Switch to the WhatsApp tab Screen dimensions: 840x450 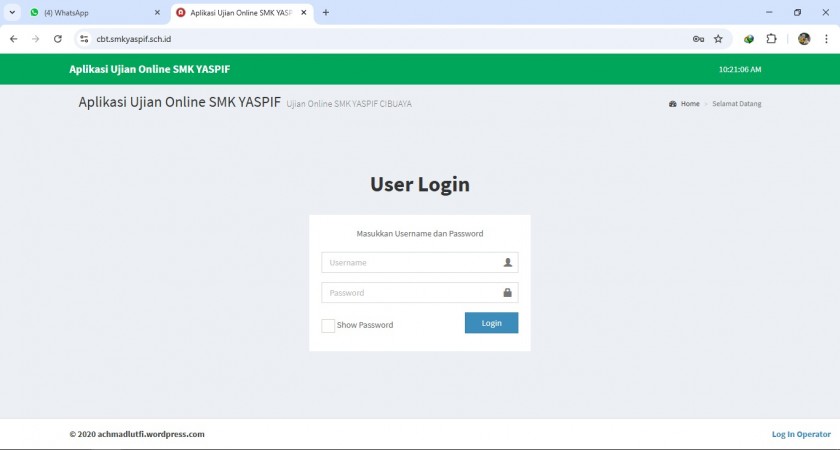95,13
